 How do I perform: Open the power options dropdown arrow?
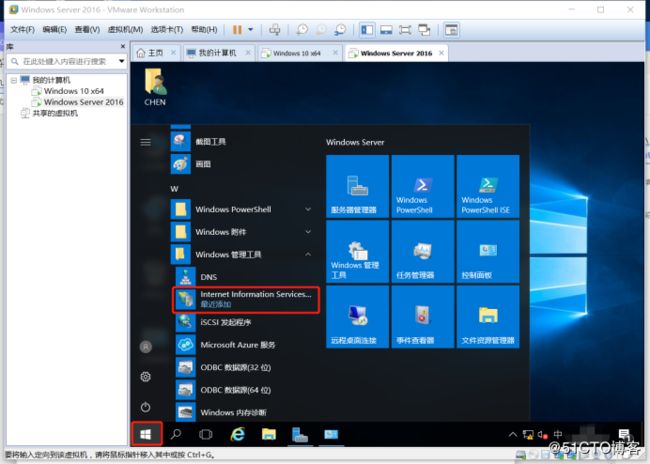pos(250,30)
